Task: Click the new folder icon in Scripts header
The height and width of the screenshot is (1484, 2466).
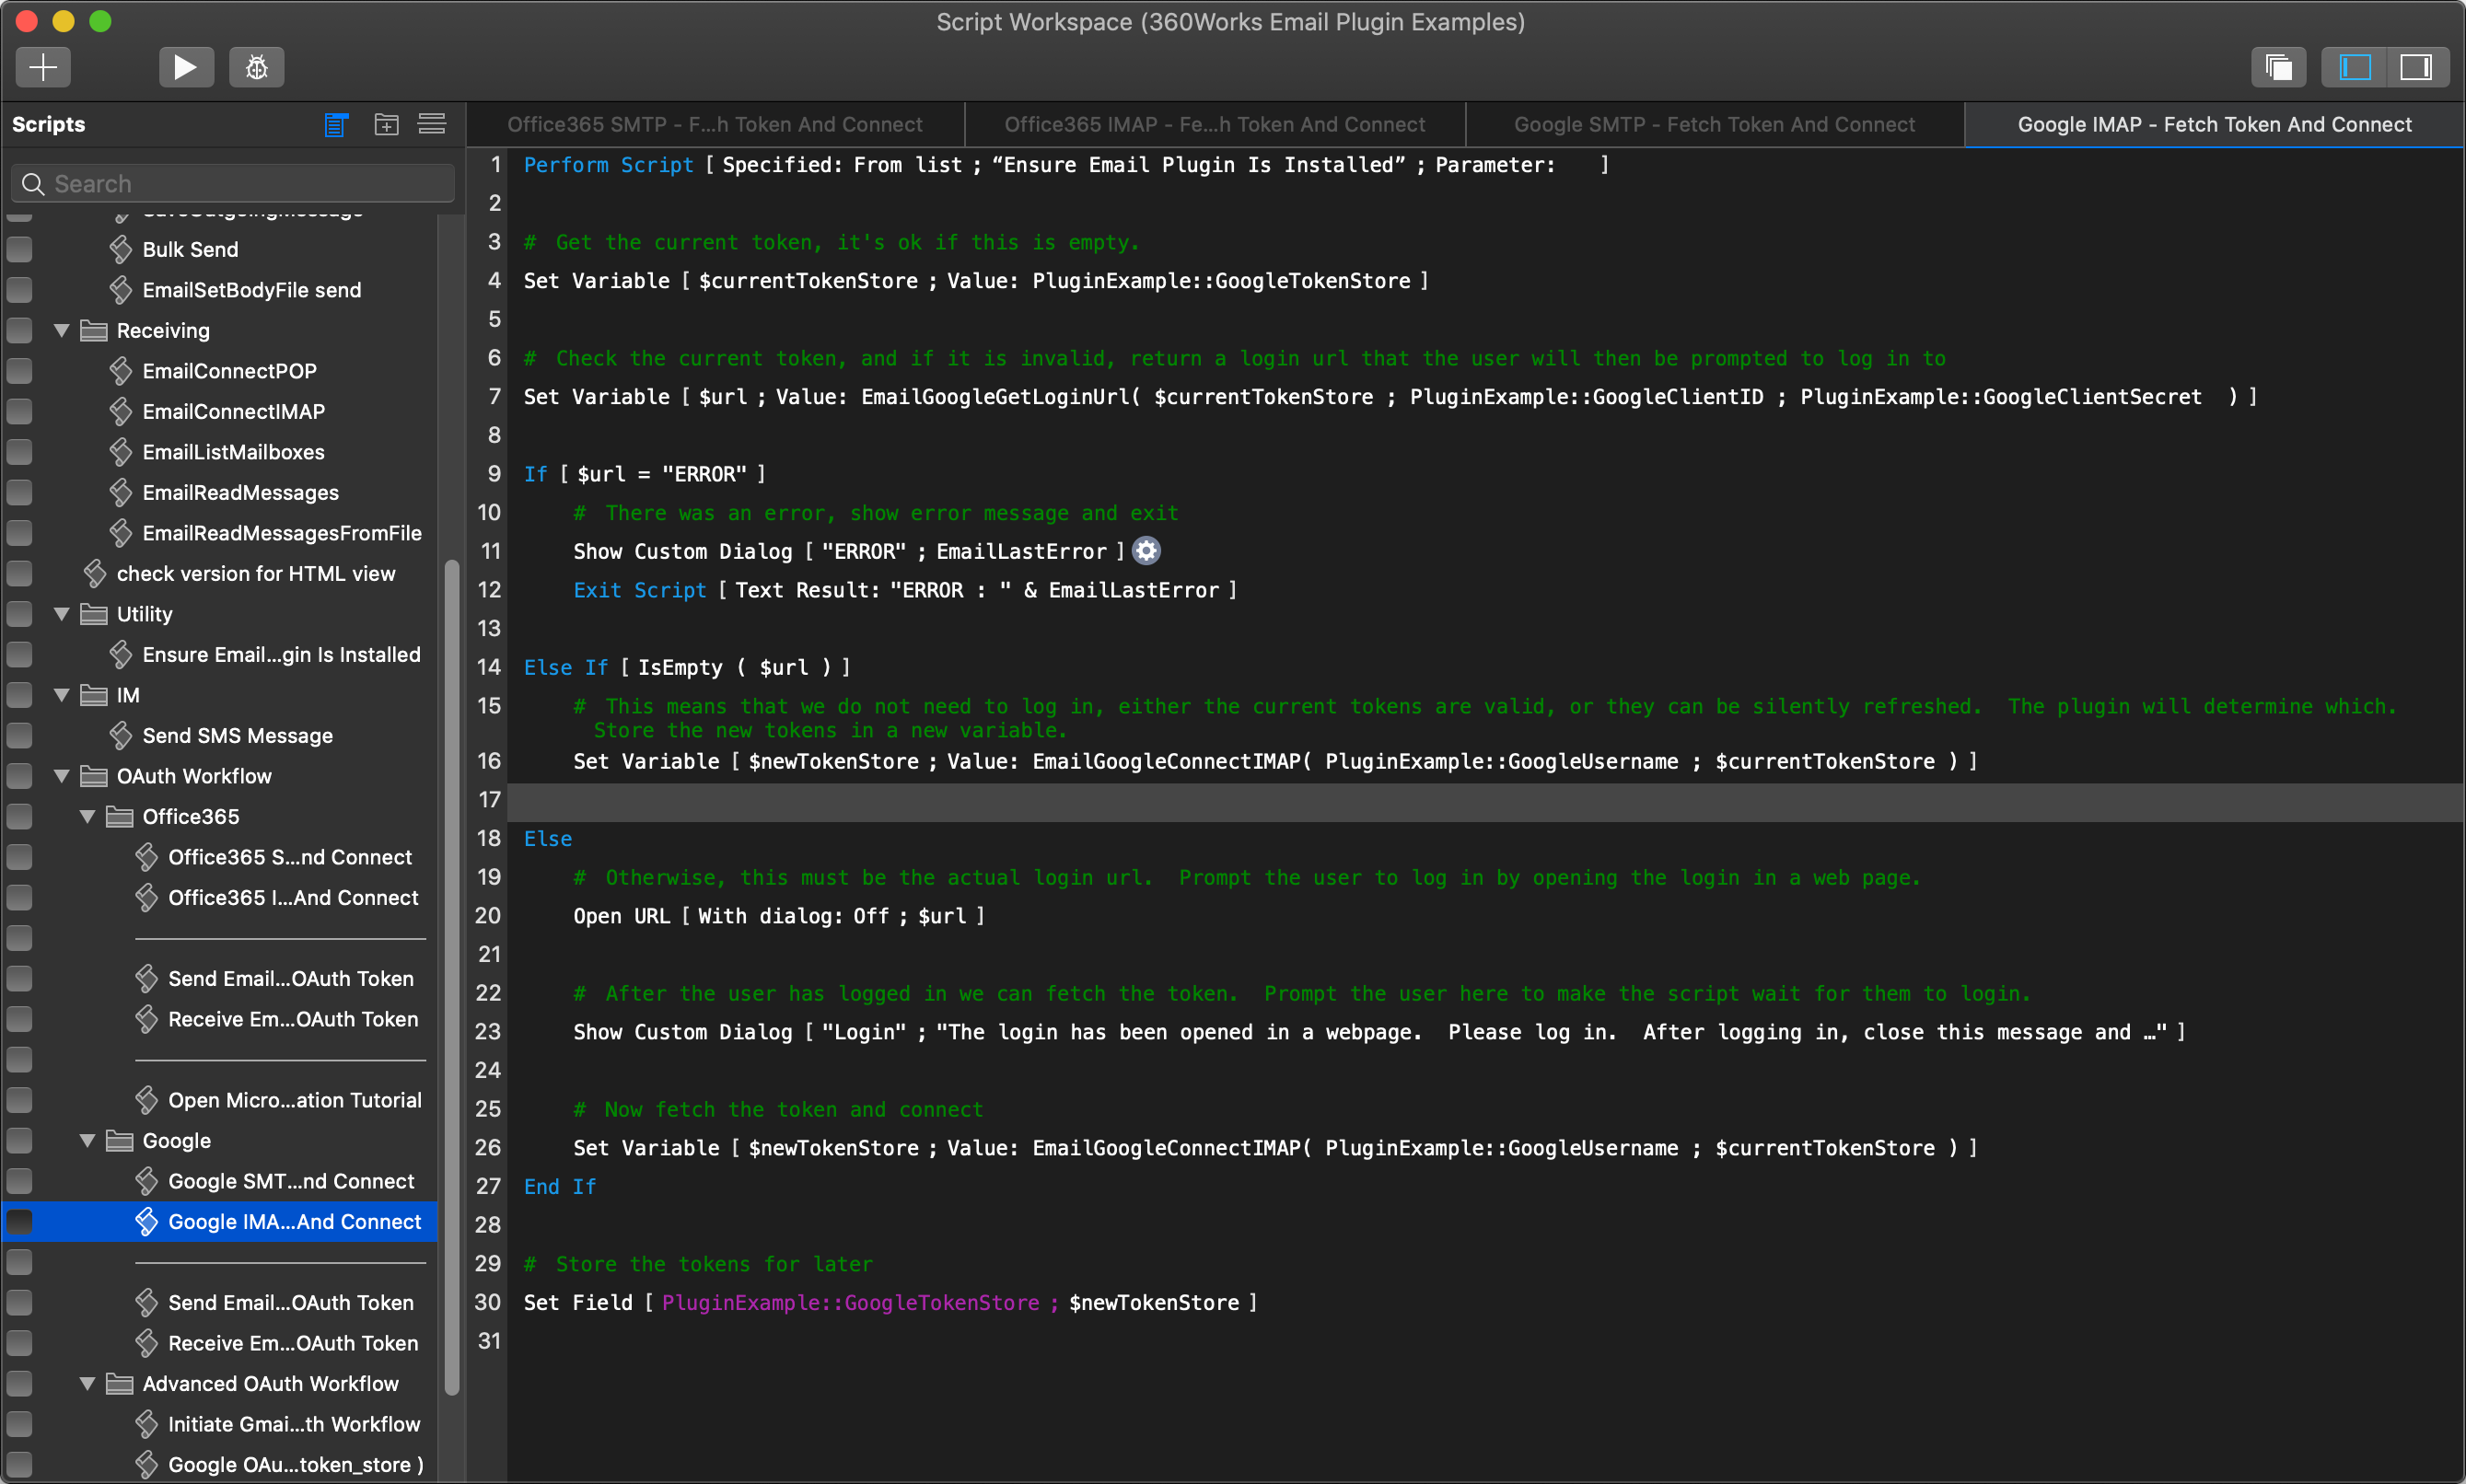Action: tap(386, 125)
